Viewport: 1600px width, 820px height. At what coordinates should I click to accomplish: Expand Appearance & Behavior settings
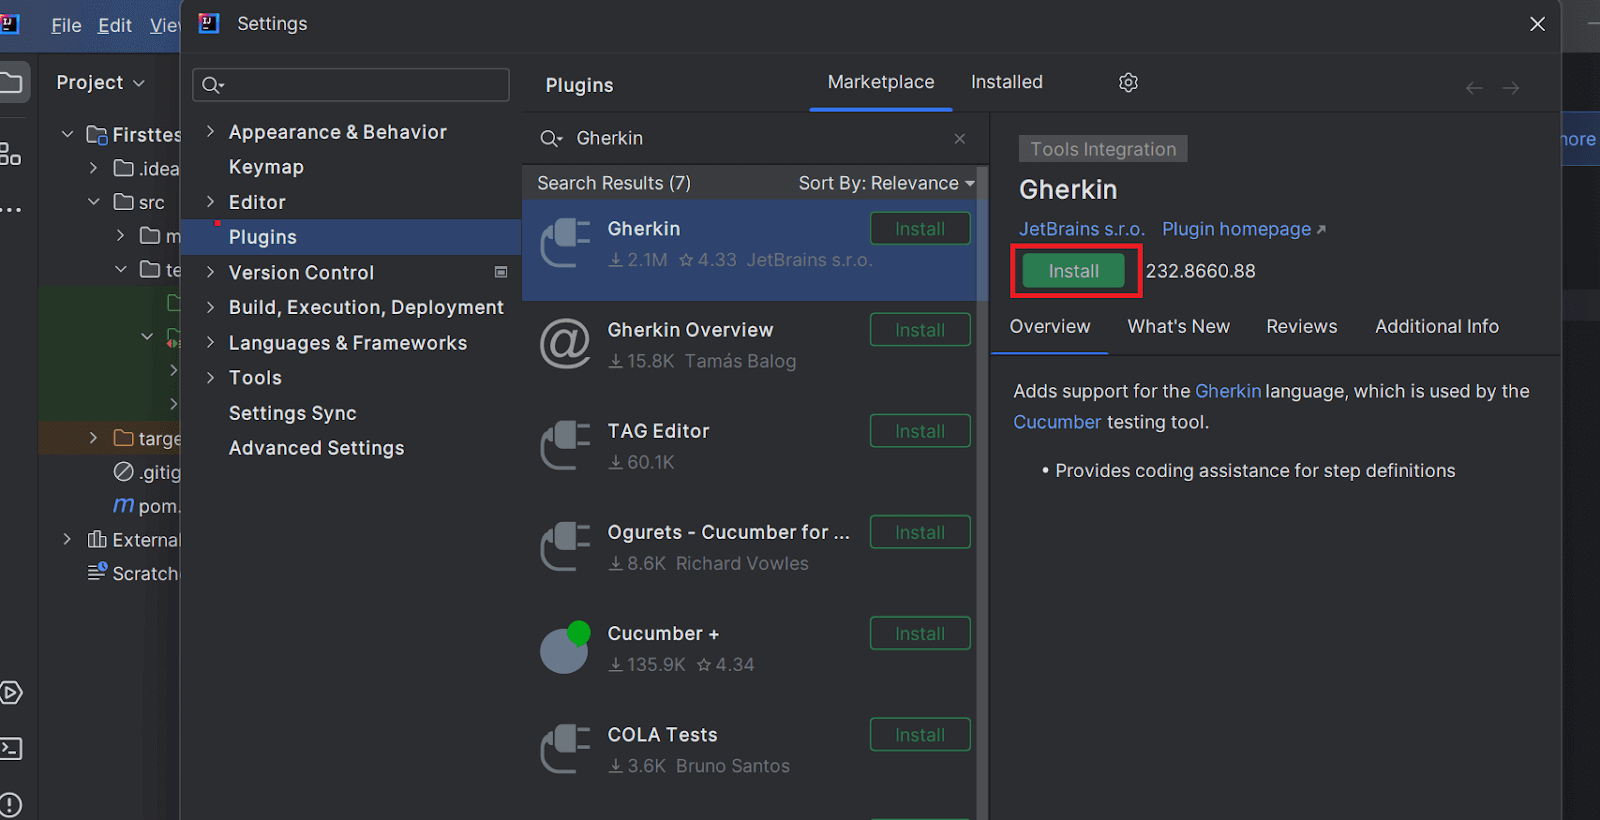(x=210, y=131)
